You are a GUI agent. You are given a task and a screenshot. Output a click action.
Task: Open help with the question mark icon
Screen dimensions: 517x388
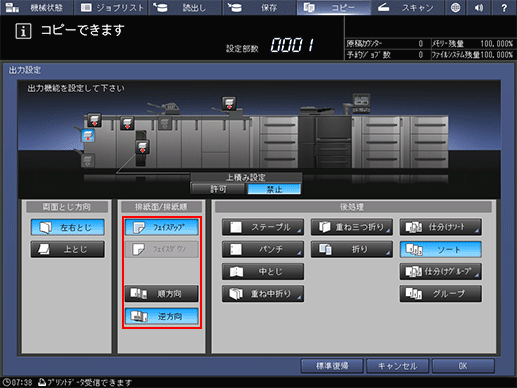[x=504, y=7]
